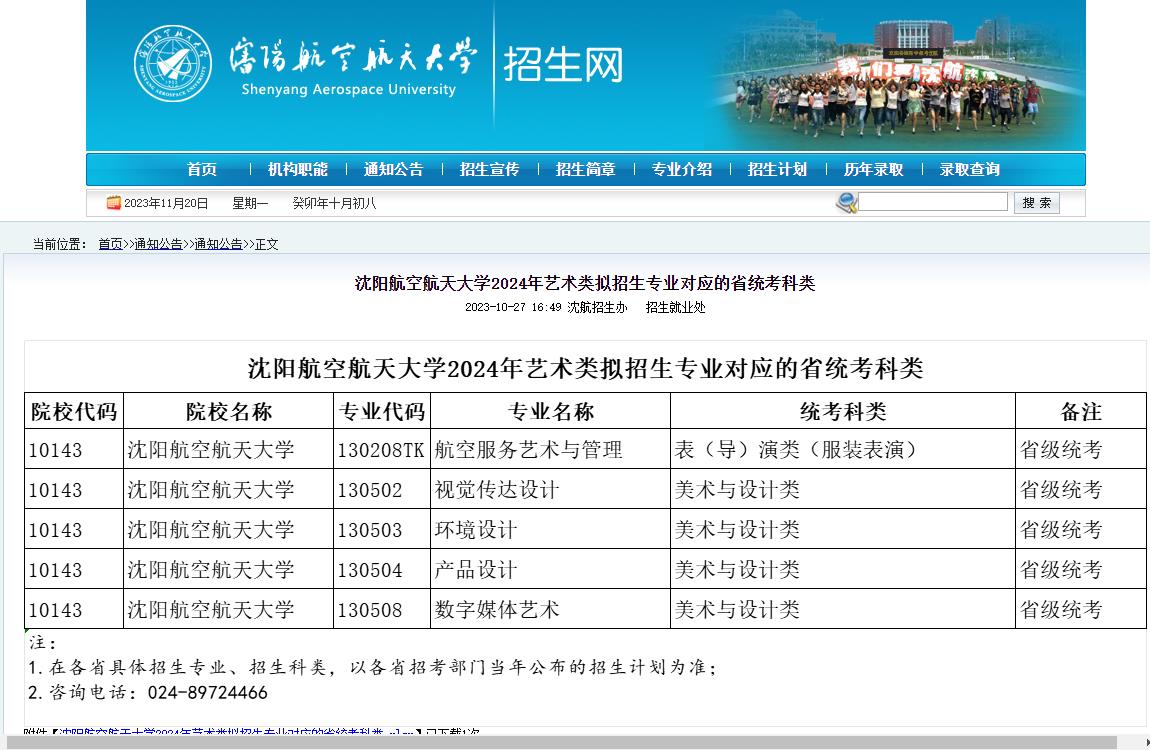Open the 招生宣传 menu item
The height and width of the screenshot is (750, 1150).
coord(490,169)
